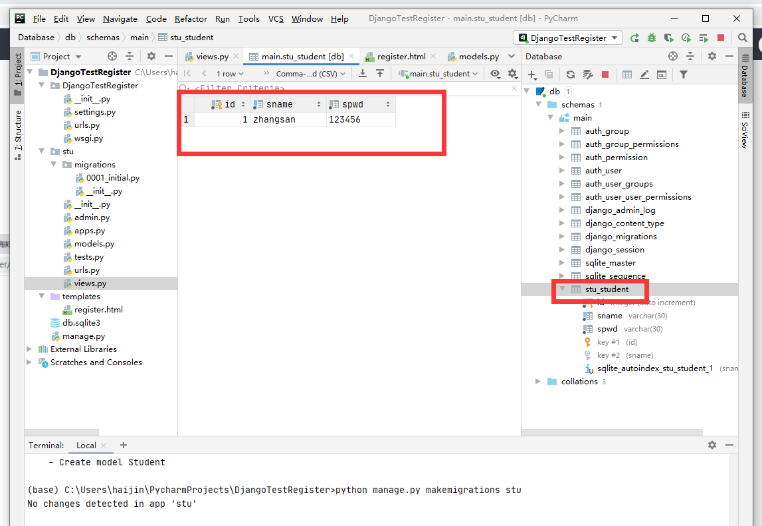The width and height of the screenshot is (762, 526).
Task: Click the Debug bug icon in top toolbar
Action: 651,37
